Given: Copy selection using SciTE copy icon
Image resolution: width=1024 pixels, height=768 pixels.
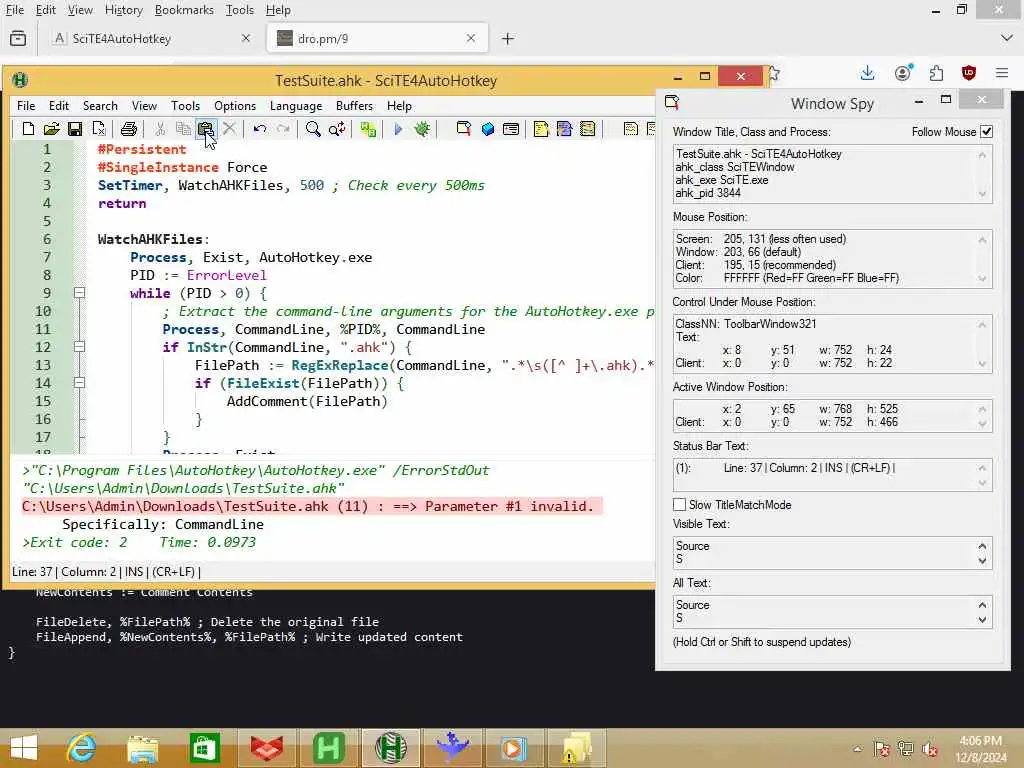Looking at the screenshot, I should [x=184, y=129].
